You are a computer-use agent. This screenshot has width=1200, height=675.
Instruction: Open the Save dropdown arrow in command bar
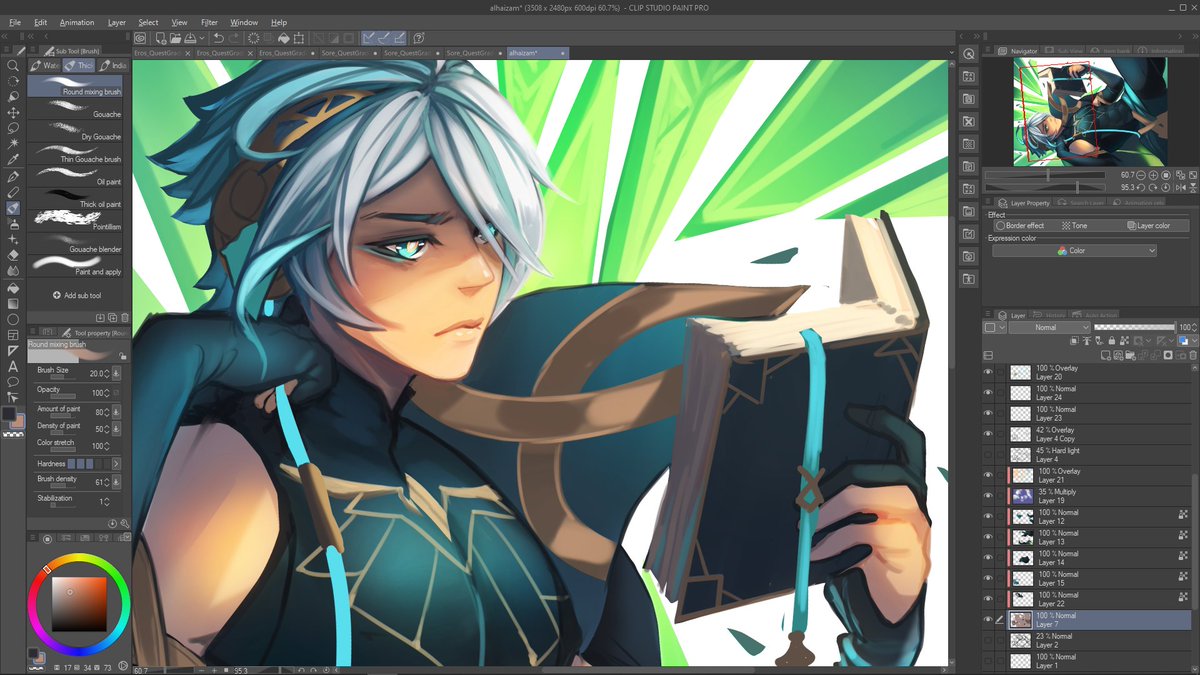[x=201, y=38]
